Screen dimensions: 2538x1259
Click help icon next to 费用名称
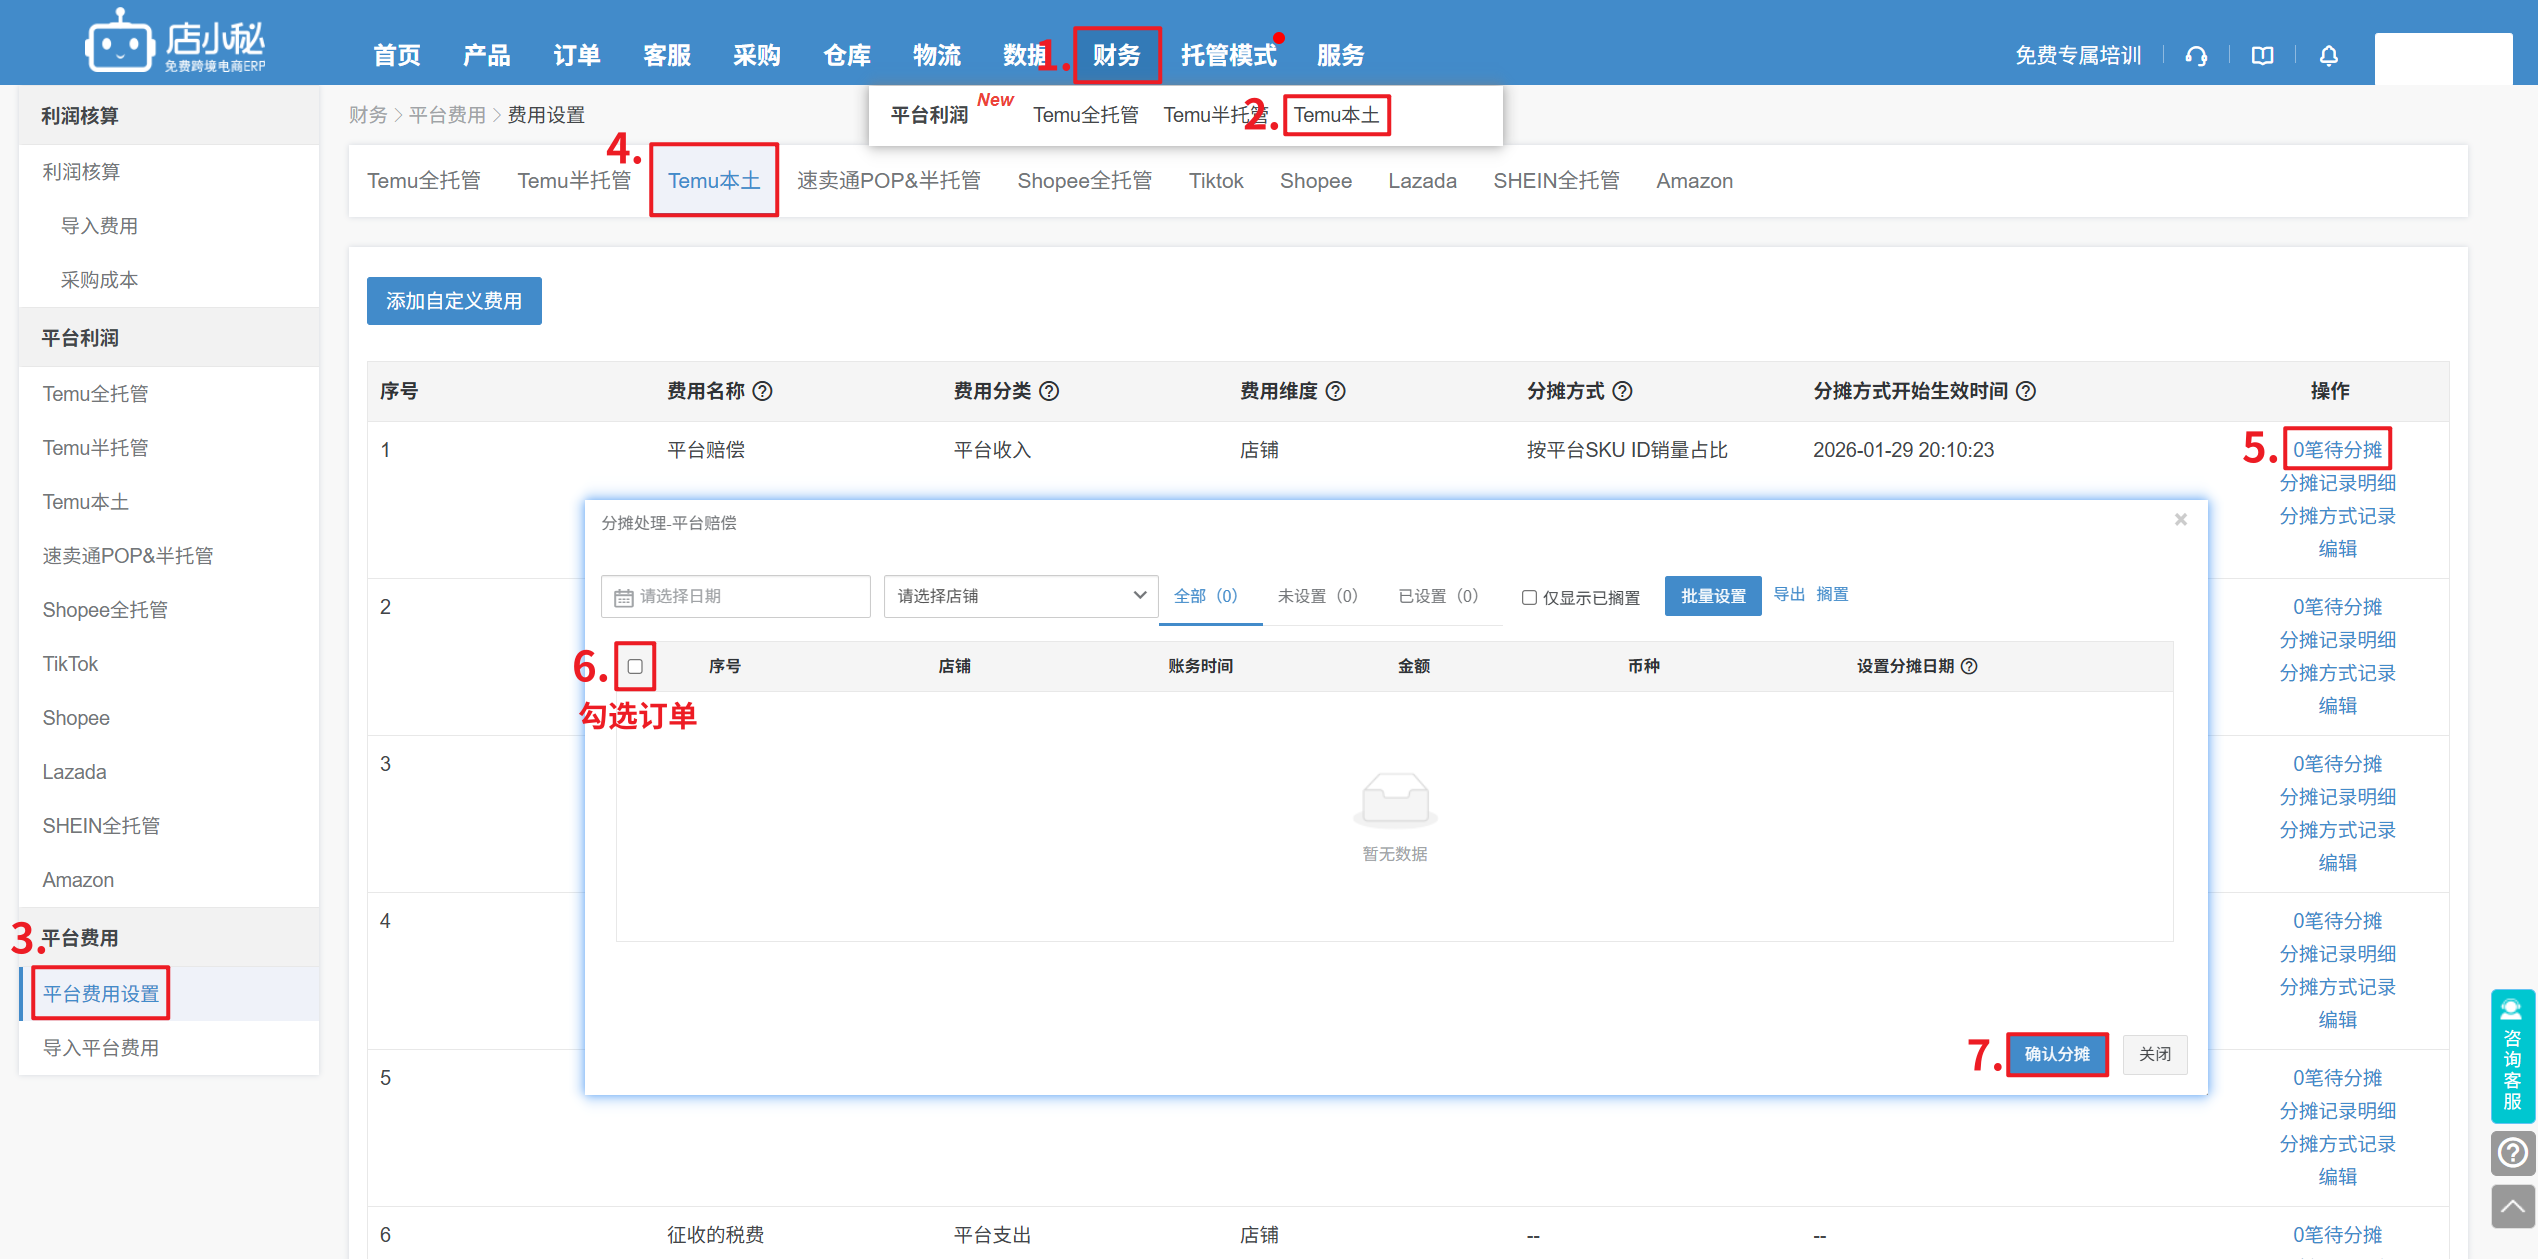pyautogui.click(x=763, y=391)
